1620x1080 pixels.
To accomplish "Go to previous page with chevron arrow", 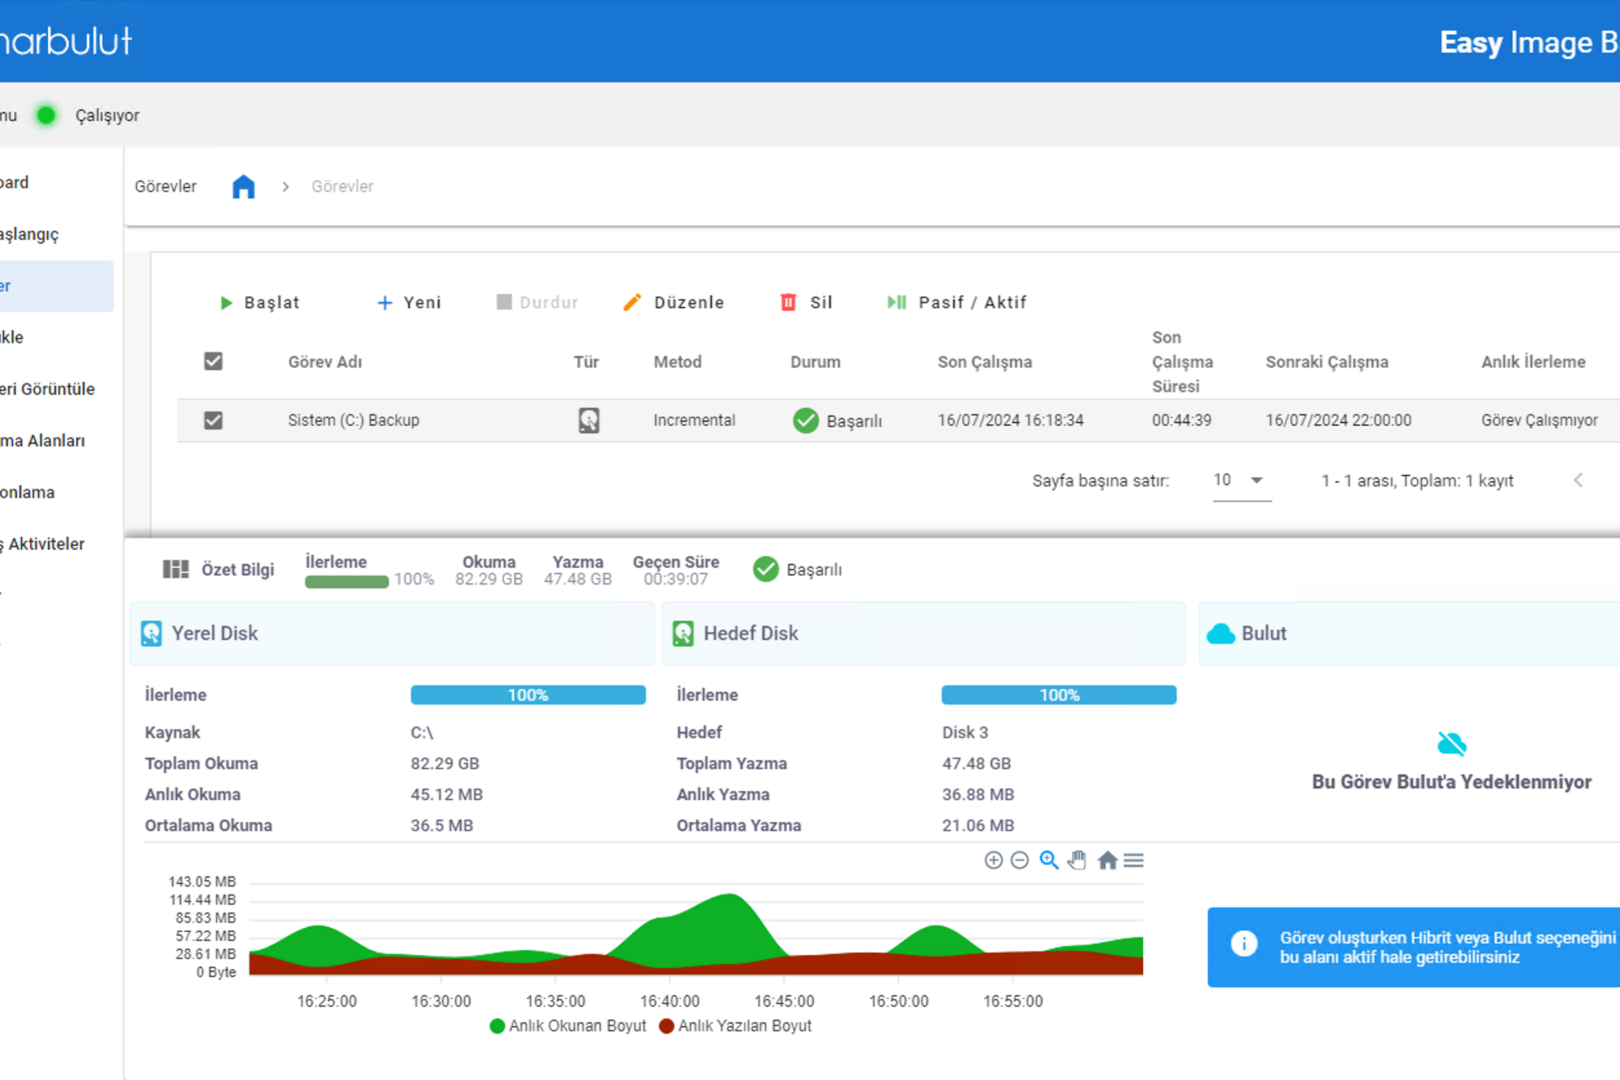I will click(1578, 481).
